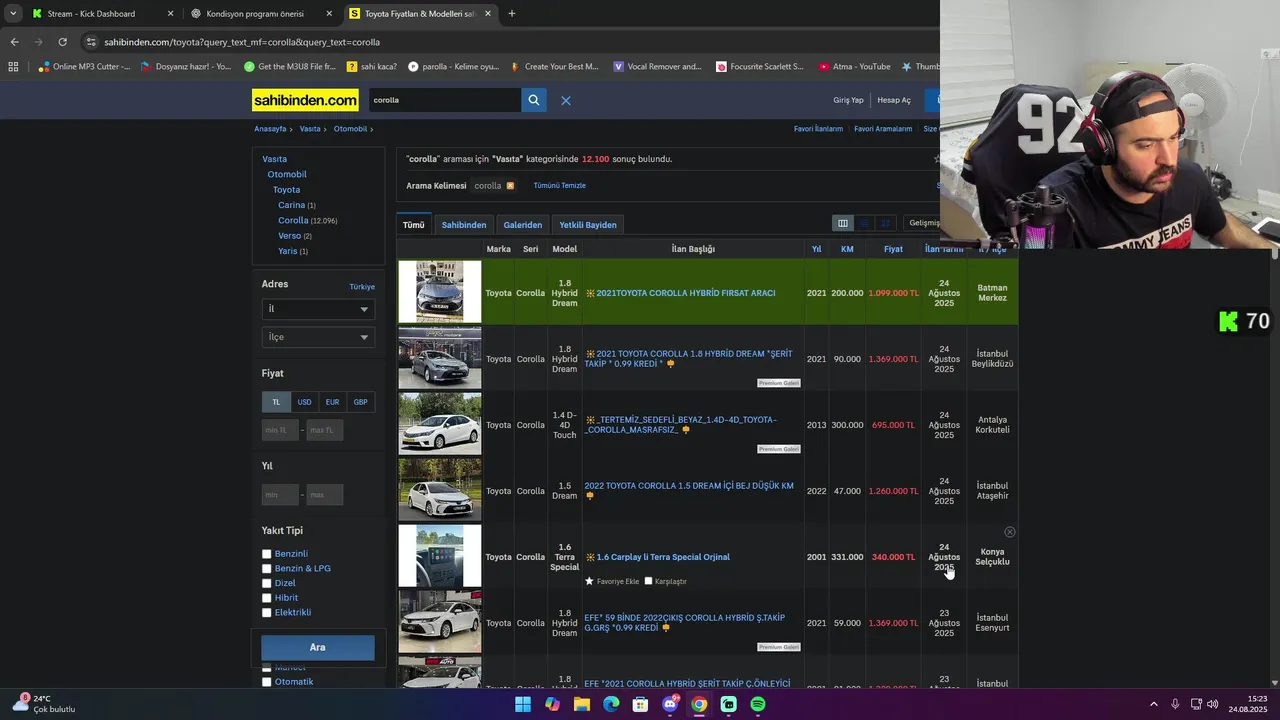Sort results by KM column
This screenshot has height=720, width=1280.
(x=847, y=249)
